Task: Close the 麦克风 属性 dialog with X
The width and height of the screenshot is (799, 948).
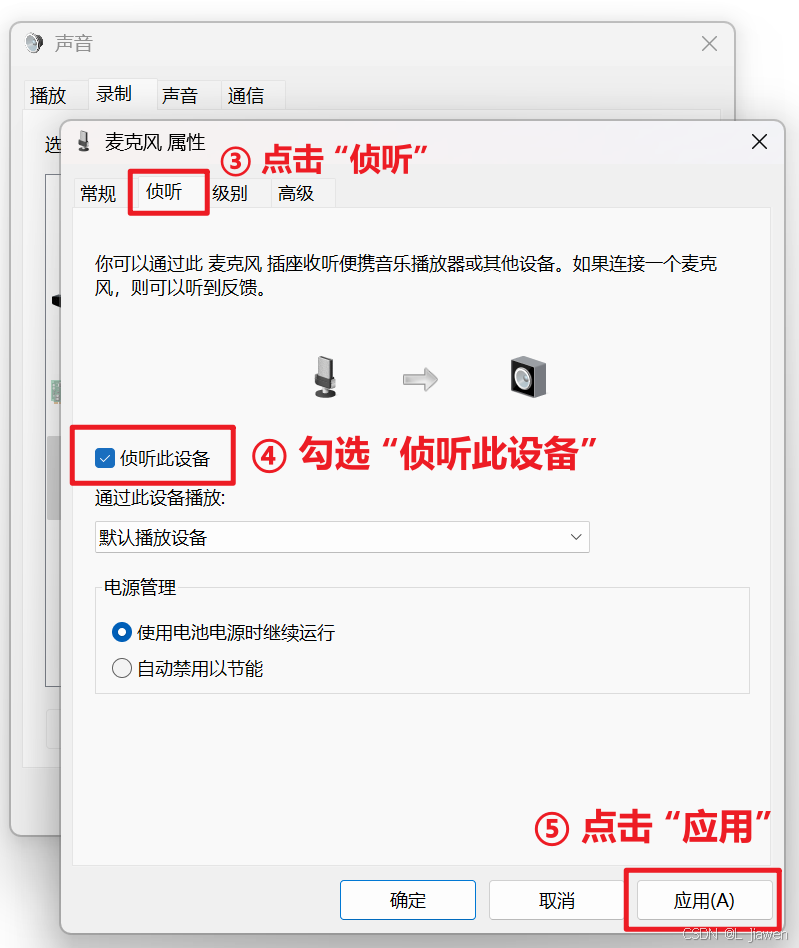Action: click(x=759, y=141)
